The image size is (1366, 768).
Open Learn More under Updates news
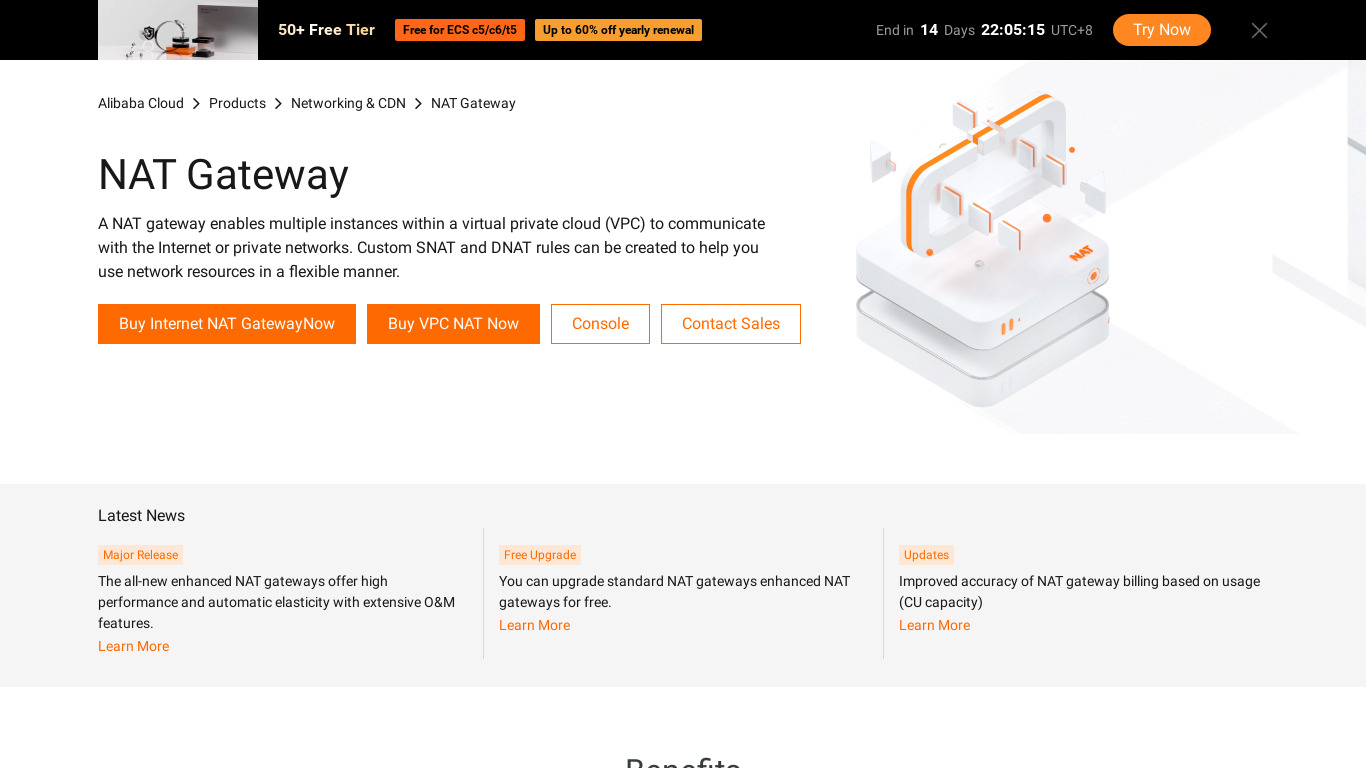pos(934,625)
